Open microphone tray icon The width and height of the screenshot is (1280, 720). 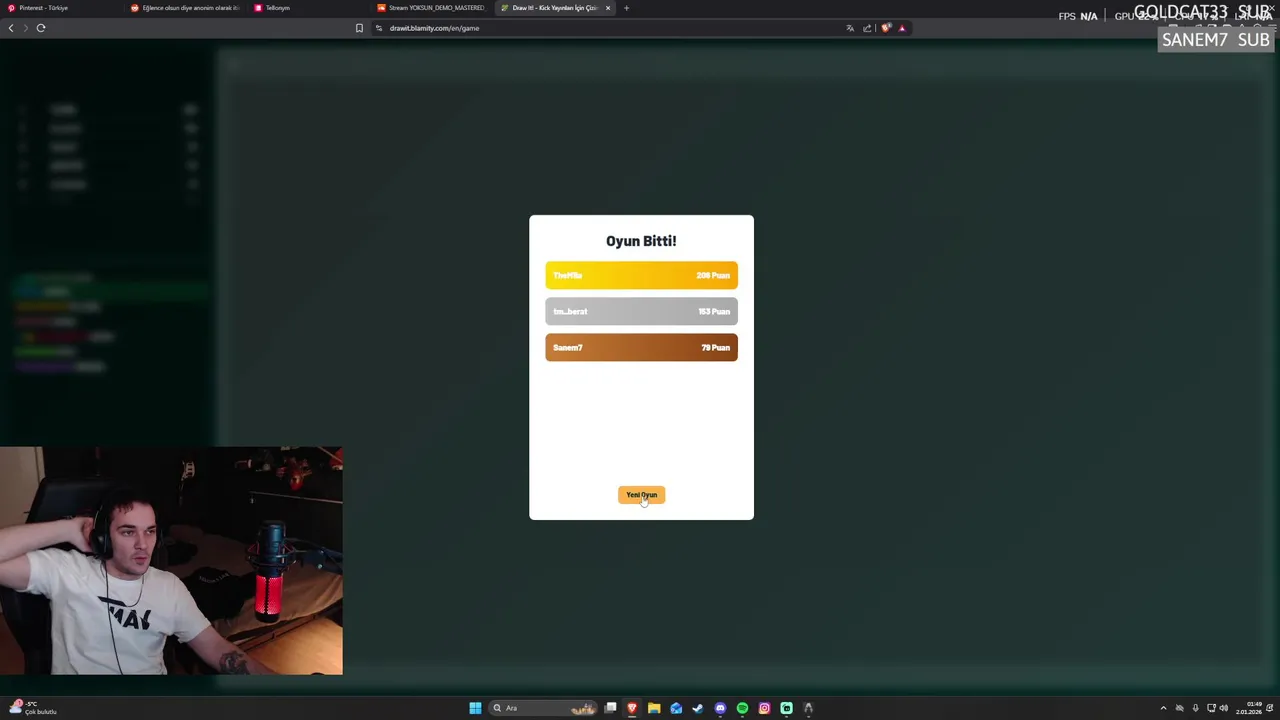[1195, 708]
